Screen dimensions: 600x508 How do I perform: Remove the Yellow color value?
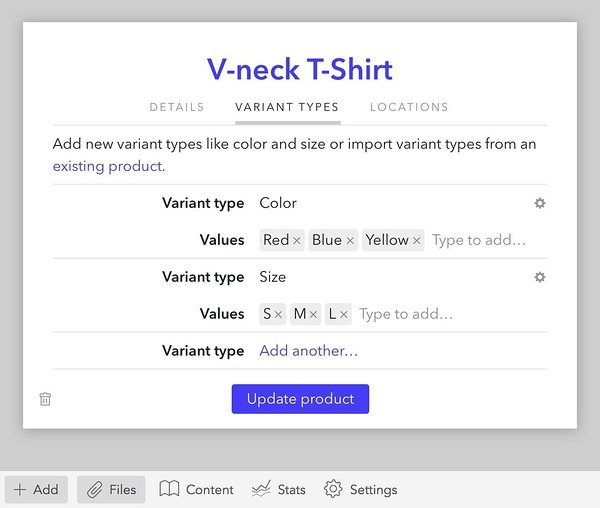coord(417,241)
